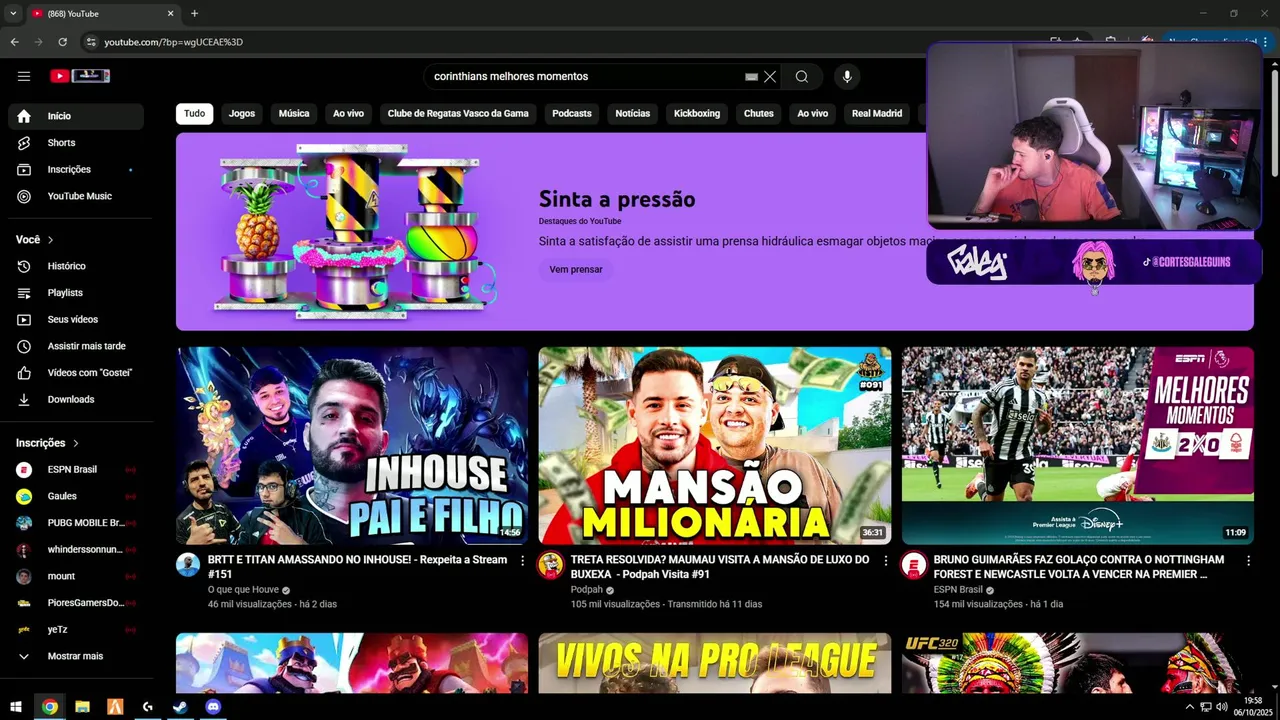Screen dimensions: 1280x720
Task: Open the PioresGamersDo subscription
Action: [x=76, y=603]
